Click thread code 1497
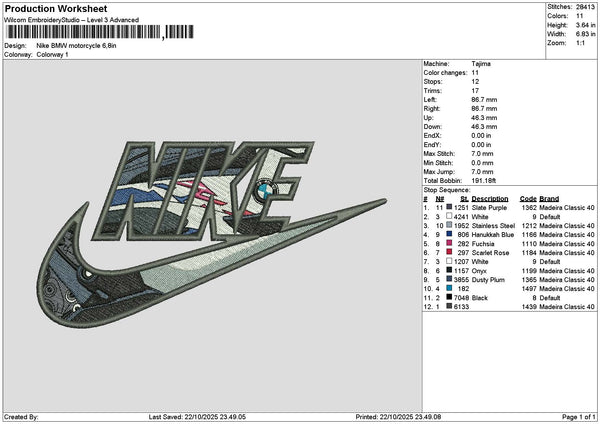Image resolution: width=600 pixels, height=424 pixels. (x=529, y=289)
